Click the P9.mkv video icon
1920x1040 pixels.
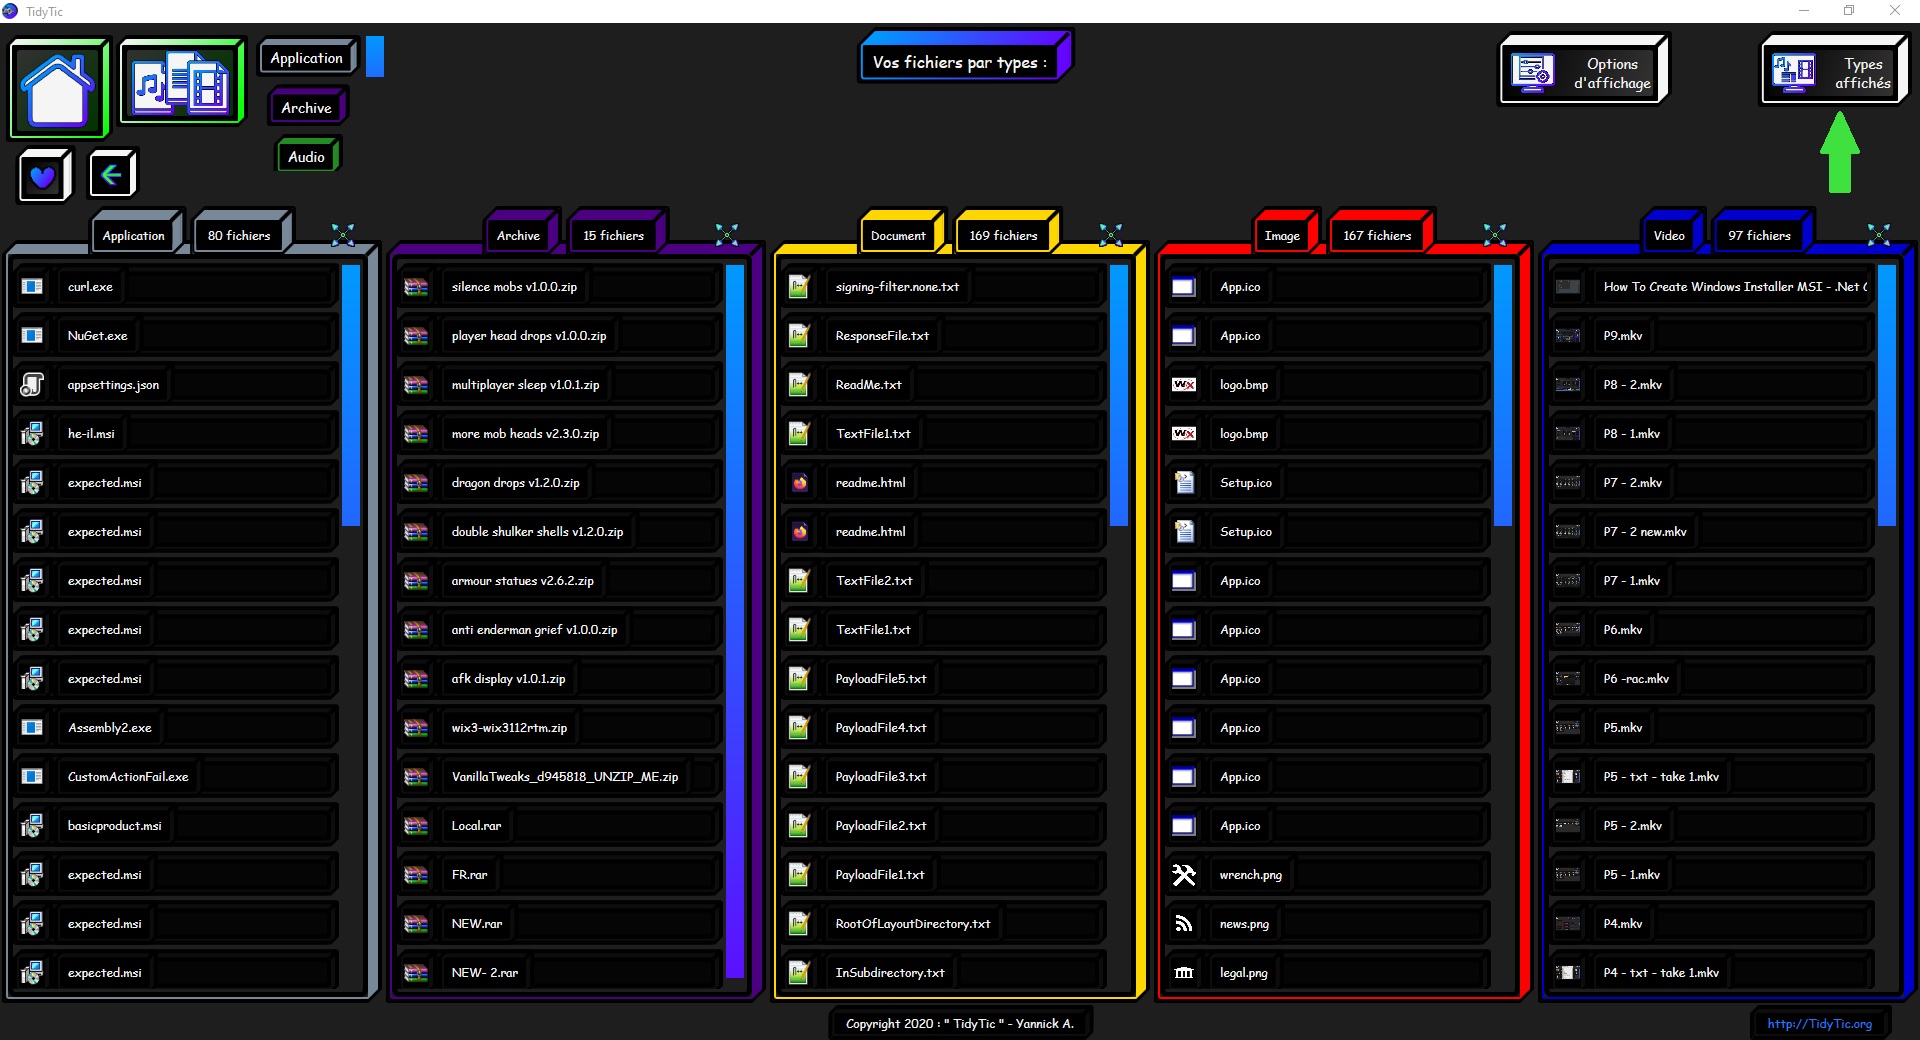tap(1568, 336)
